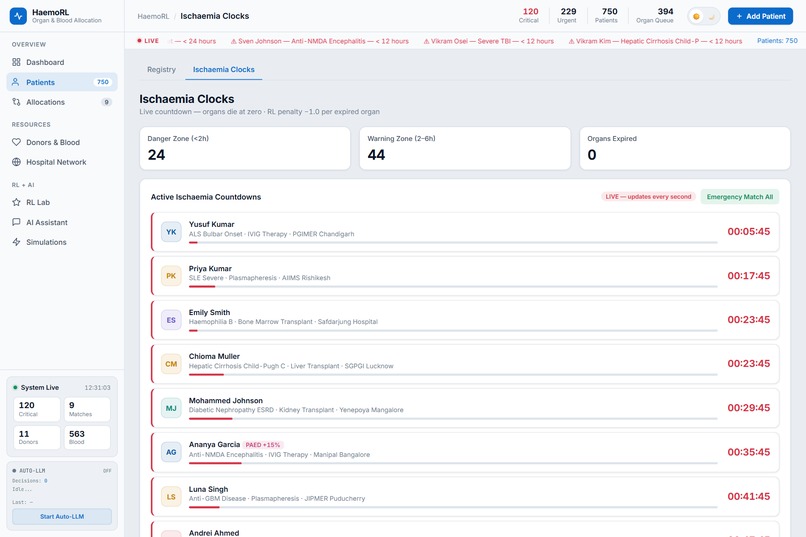Click the Emily Smith patient name
The width and height of the screenshot is (806, 537).
(209, 312)
